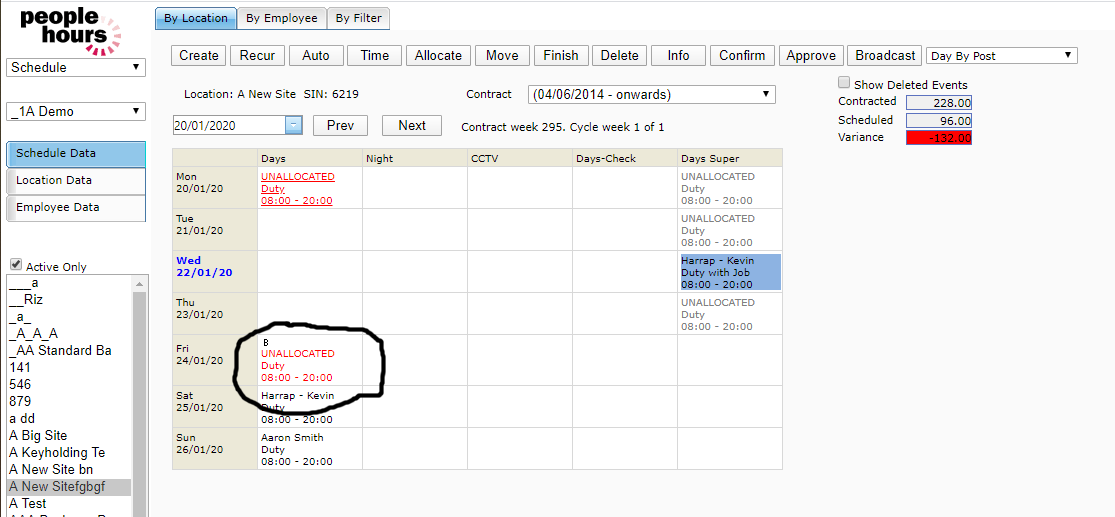Go to the Next week
Screen dimensions: 1115x517
pyautogui.click(x=412, y=125)
